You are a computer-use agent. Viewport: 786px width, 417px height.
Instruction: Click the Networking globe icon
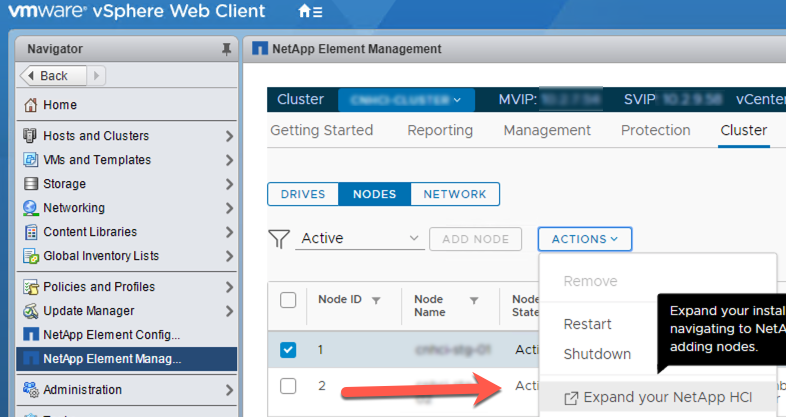[31, 208]
